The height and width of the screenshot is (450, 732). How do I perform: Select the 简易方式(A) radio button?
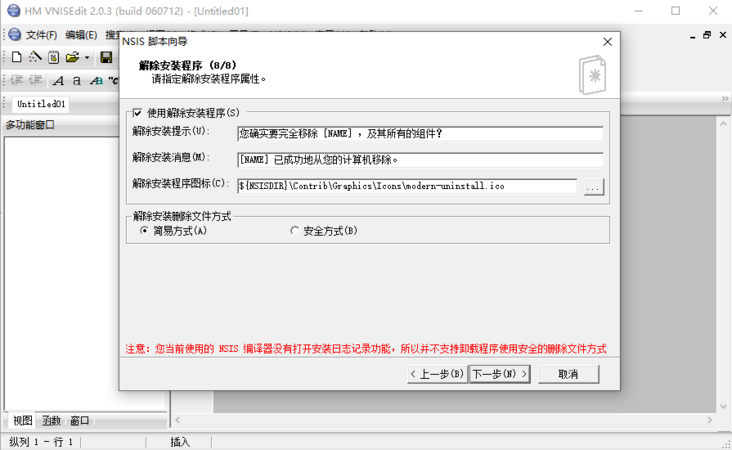coord(144,231)
